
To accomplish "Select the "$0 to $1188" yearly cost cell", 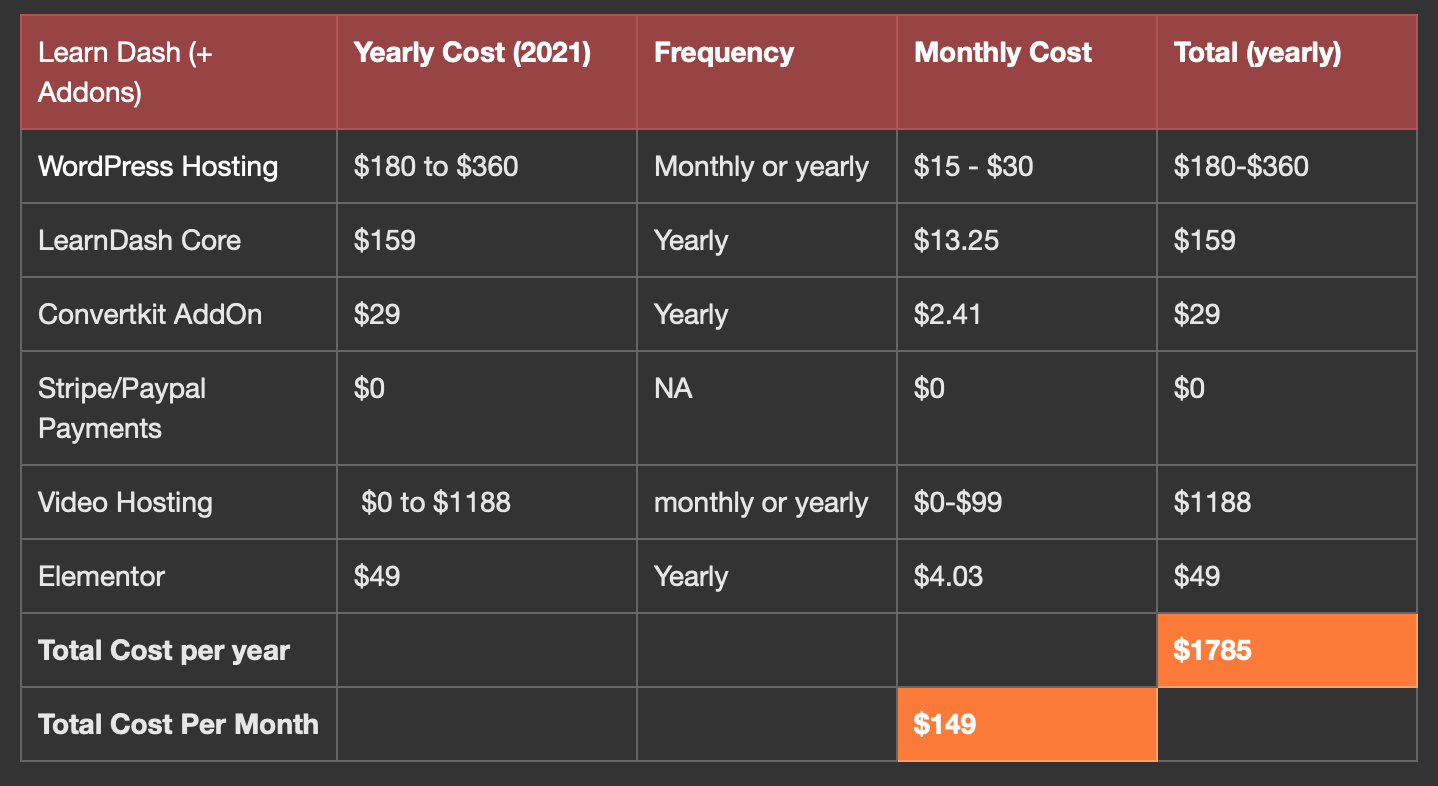I will pyautogui.click(x=436, y=502).
